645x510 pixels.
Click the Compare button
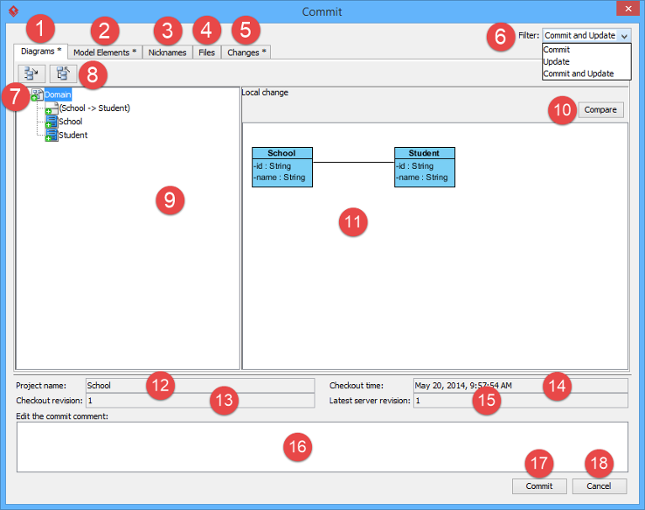coord(601,110)
